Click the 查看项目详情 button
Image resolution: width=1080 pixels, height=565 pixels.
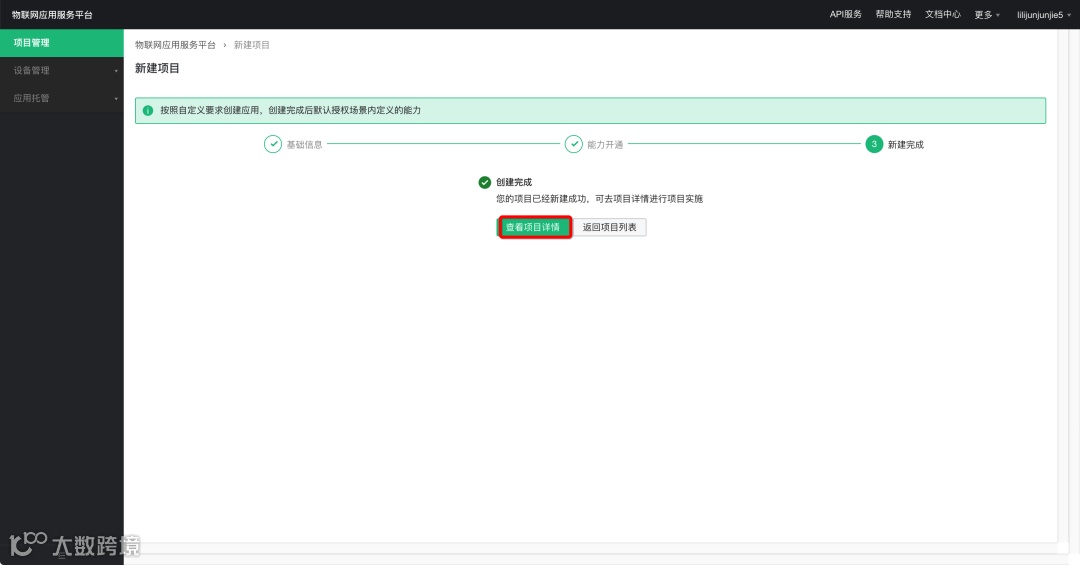(534, 227)
